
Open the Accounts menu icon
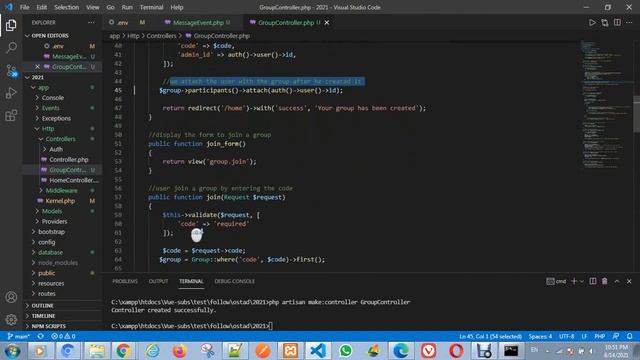(11, 297)
